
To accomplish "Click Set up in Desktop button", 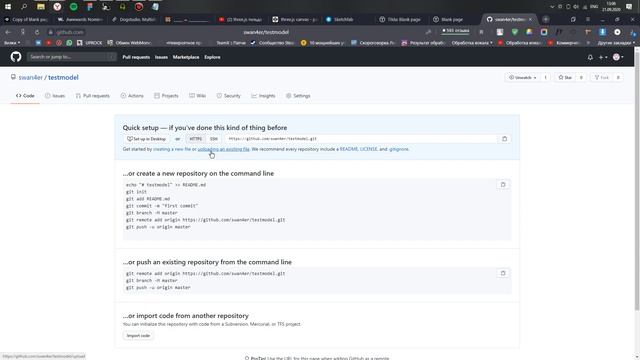I will pyautogui.click(x=146, y=139).
